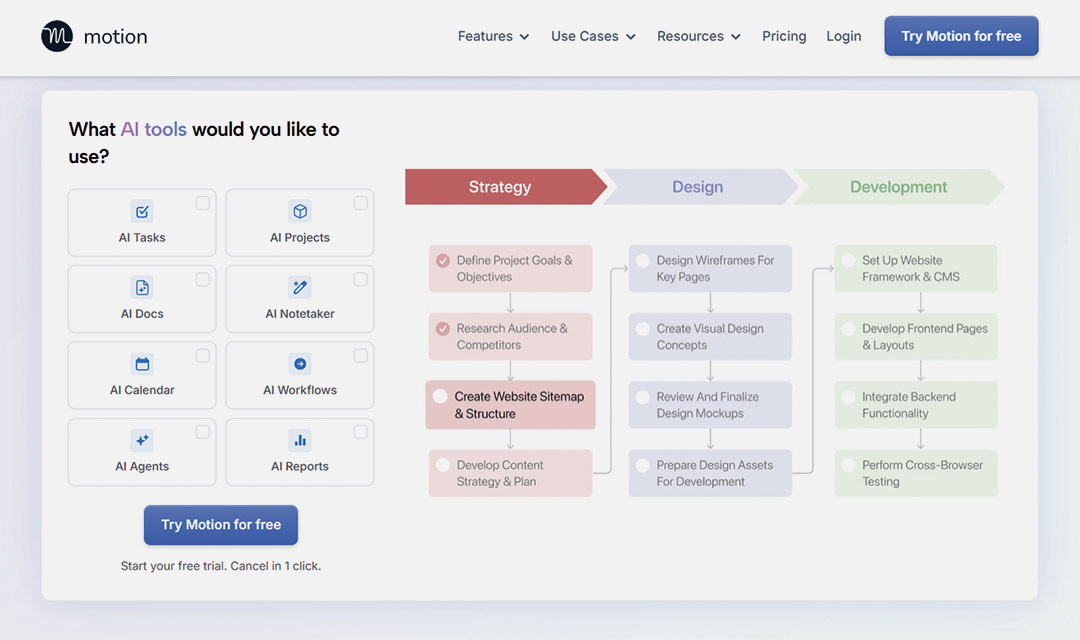The height and width of the screenshot is (640, 1080).
Task: Mark Create Website Sitemap & Structure complete
Action: tap(440, 396)
